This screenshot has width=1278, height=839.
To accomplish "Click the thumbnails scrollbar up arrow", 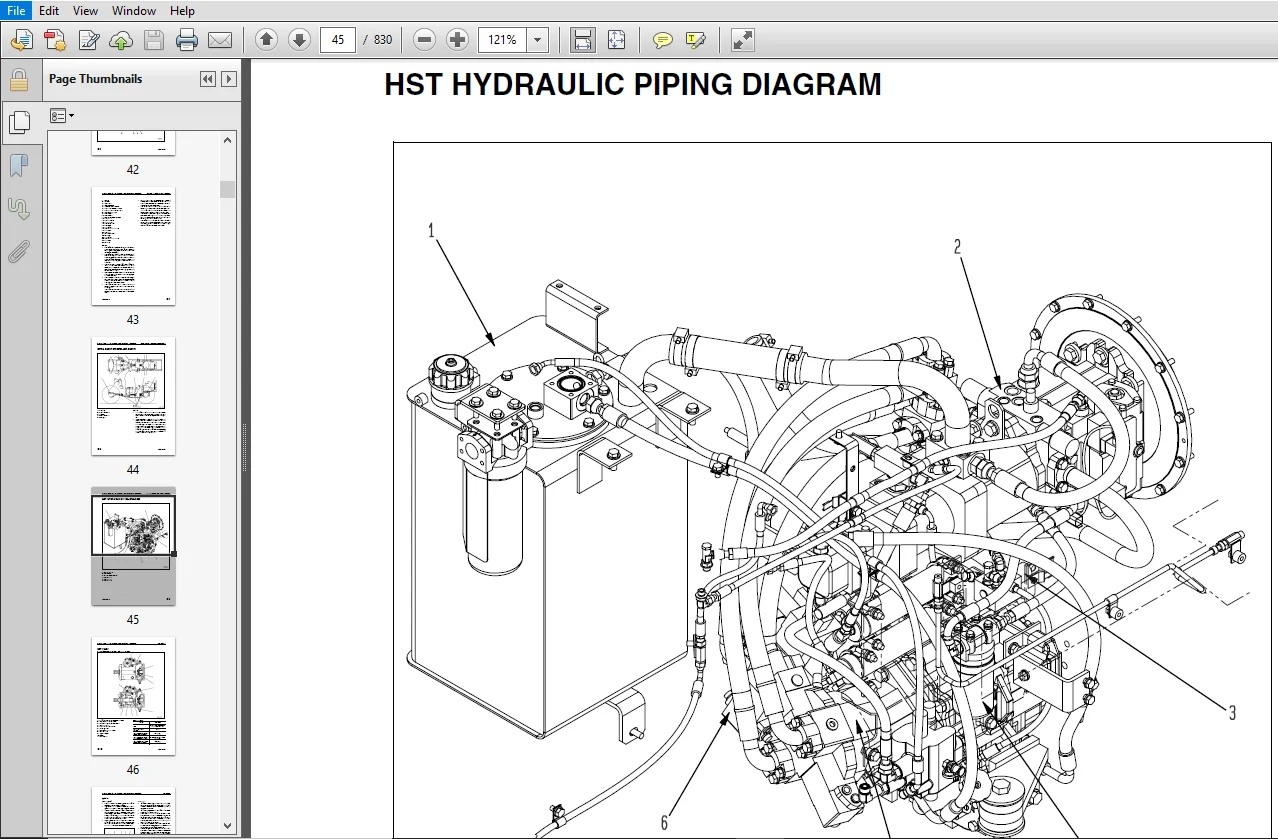I will click(x=228, y=139).
